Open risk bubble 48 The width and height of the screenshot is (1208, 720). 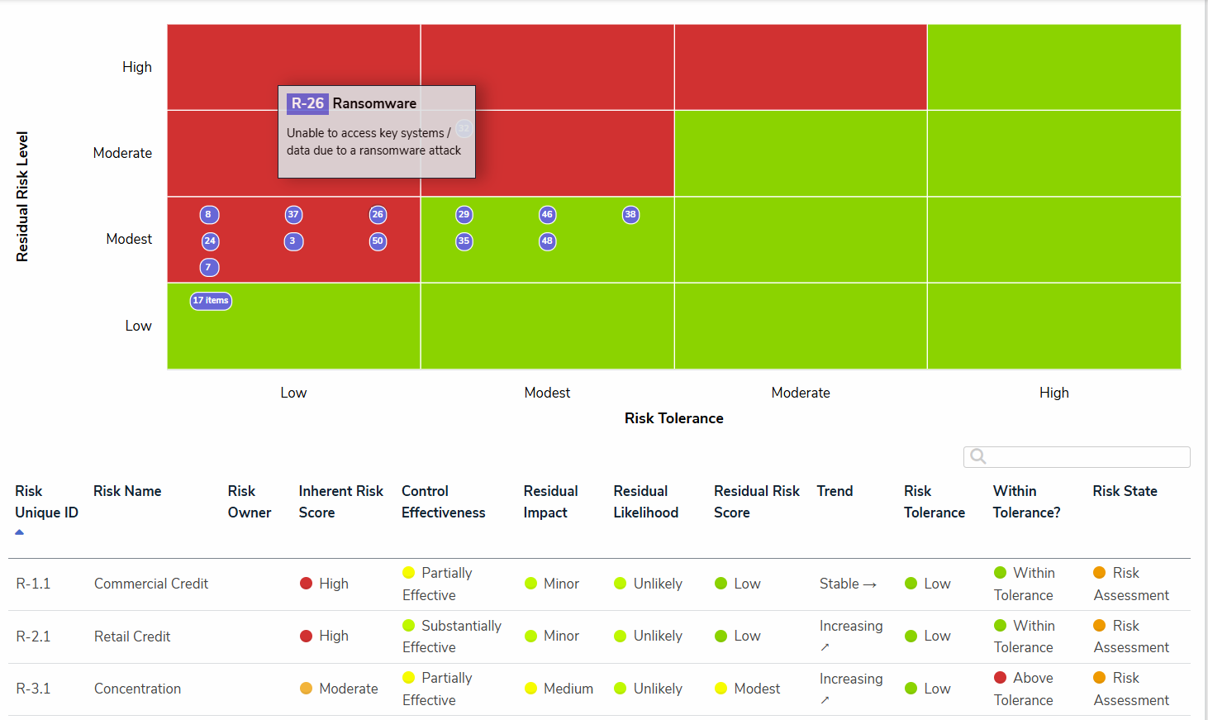[x=547, y=241]
